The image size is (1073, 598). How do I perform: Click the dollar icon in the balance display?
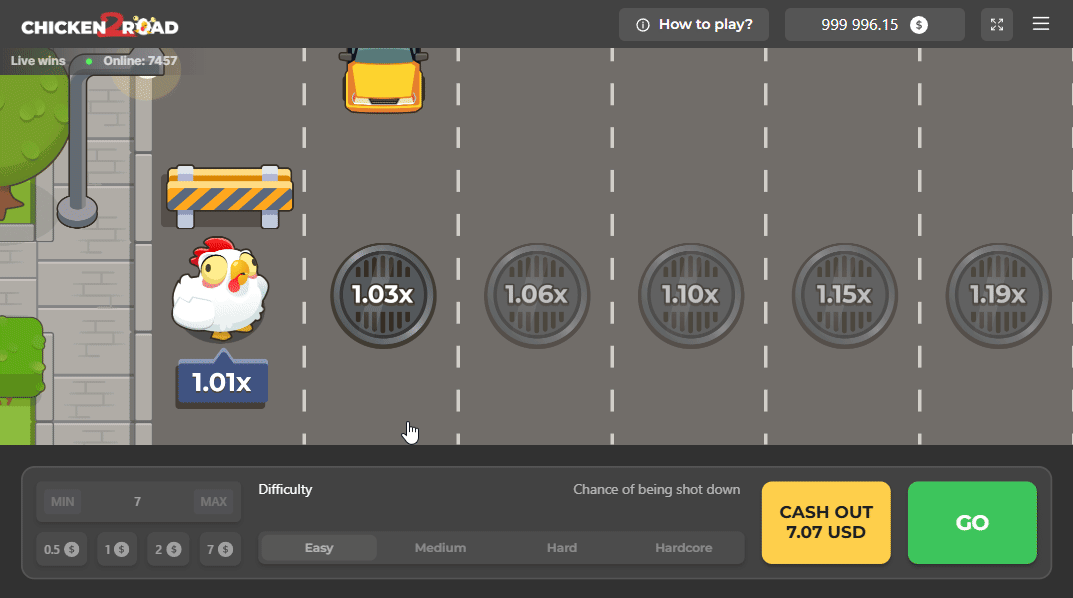(x=920, y=24)
